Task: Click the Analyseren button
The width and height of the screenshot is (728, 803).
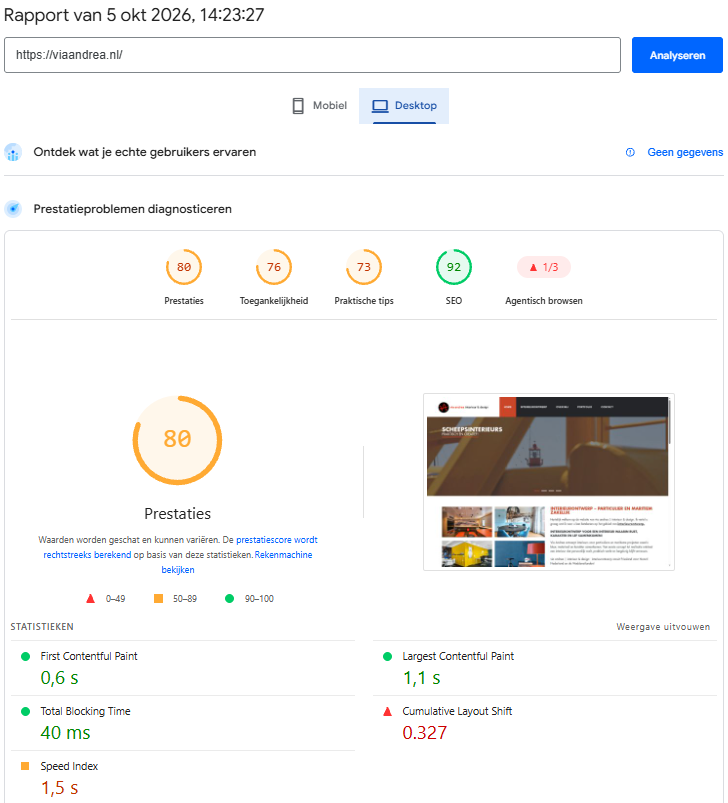Action: (x=677, y=55)
